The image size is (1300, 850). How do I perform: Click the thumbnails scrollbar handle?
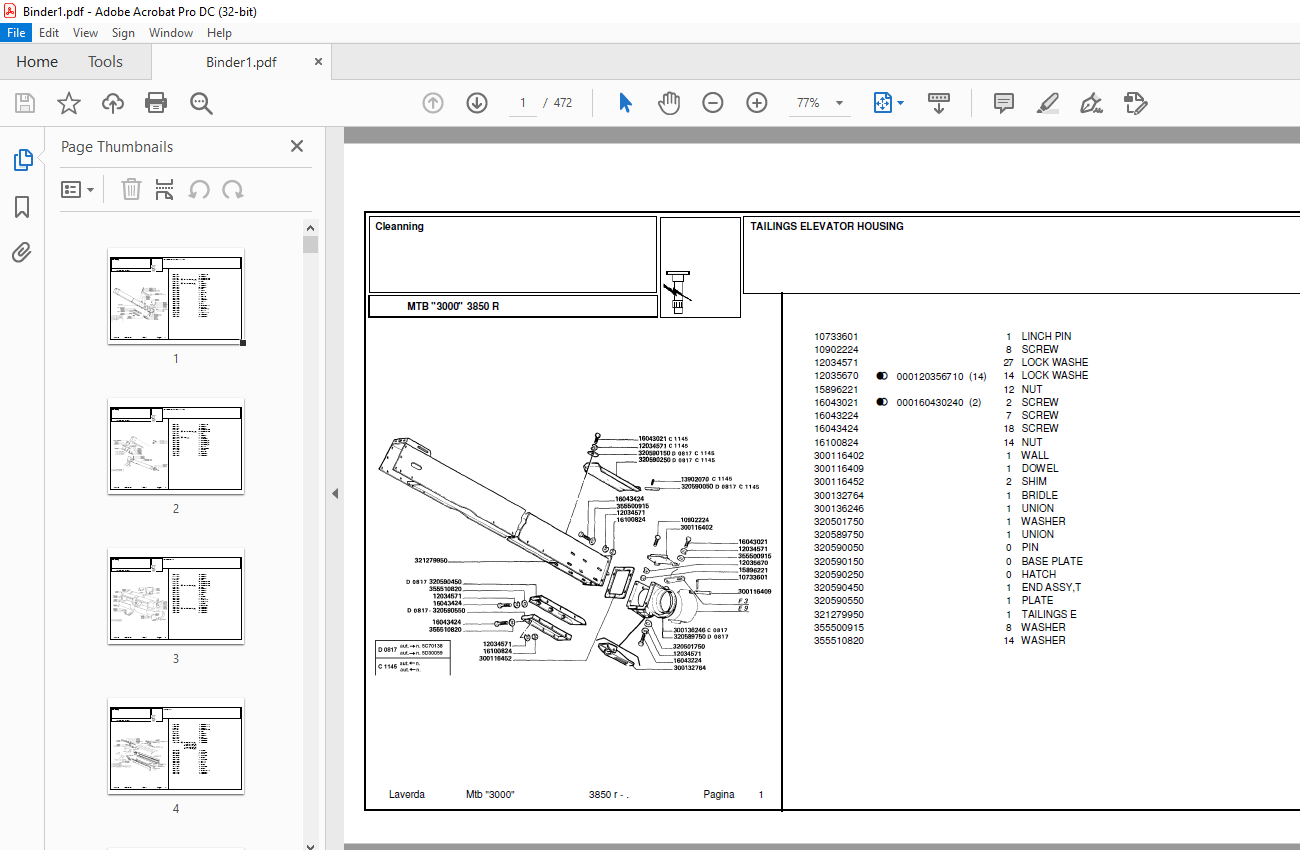tap(310, 245)
